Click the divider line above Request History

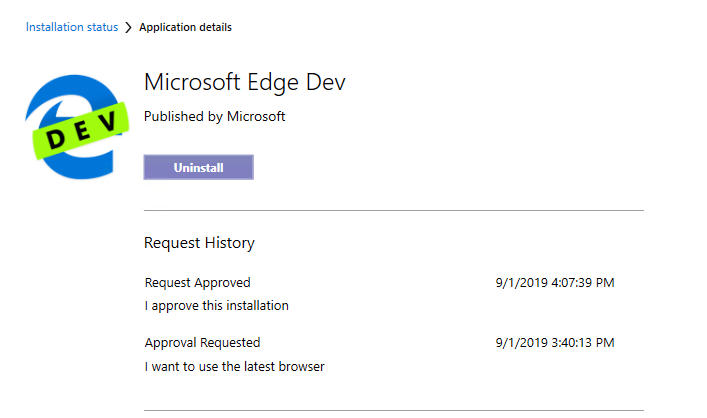tap(393, 211)
